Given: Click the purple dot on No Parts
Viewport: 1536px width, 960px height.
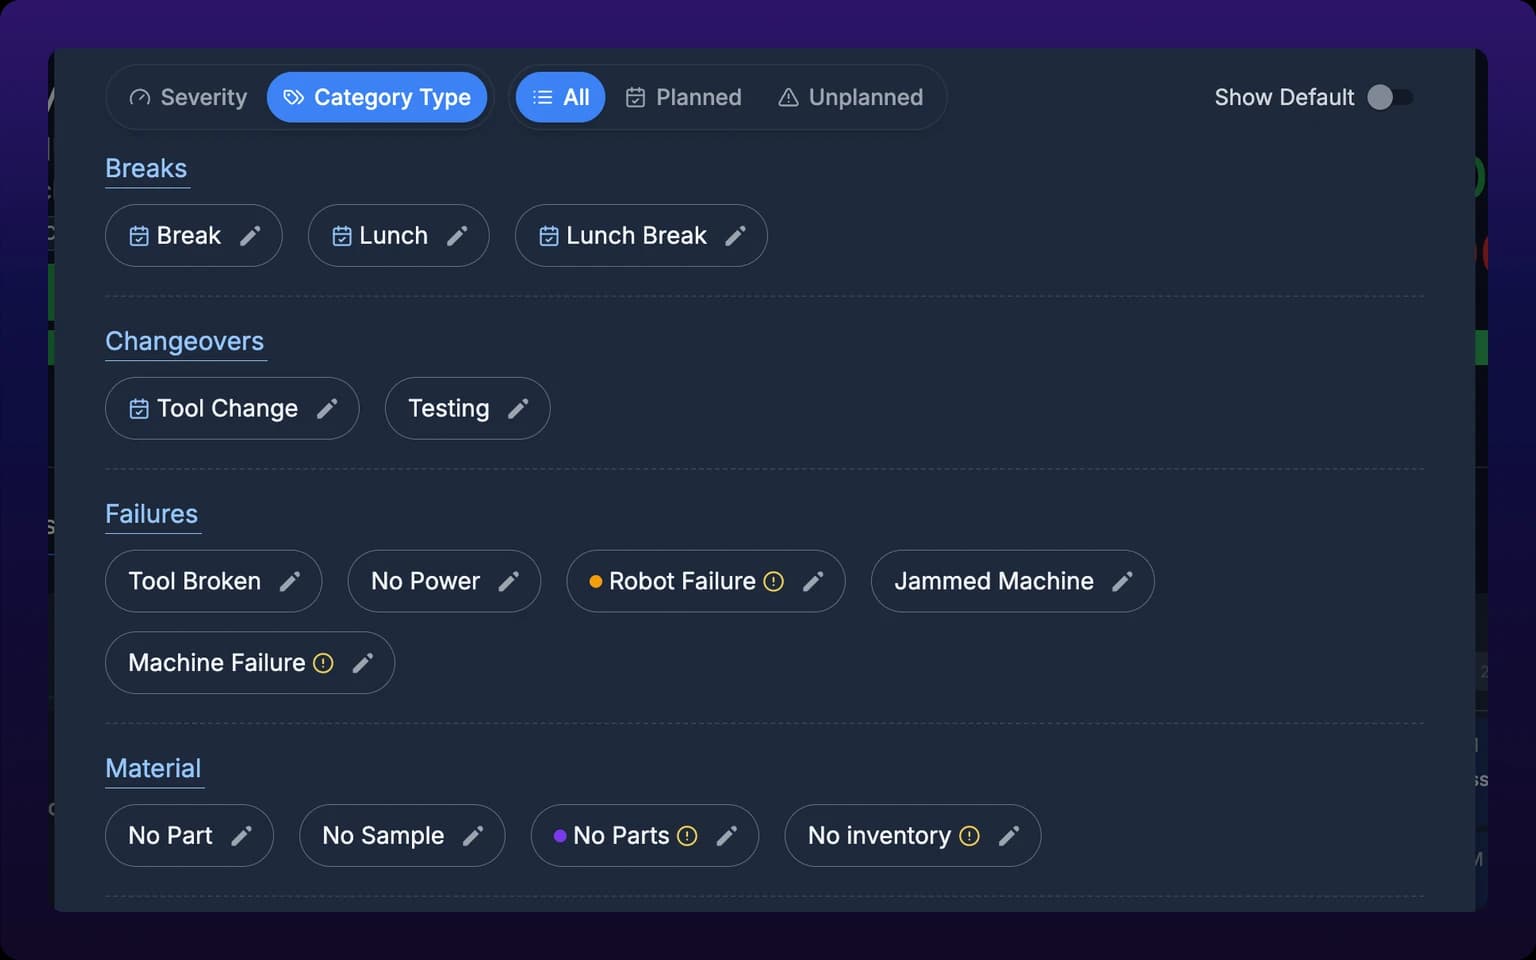Looking at the screenshot, I should [560, 836].
